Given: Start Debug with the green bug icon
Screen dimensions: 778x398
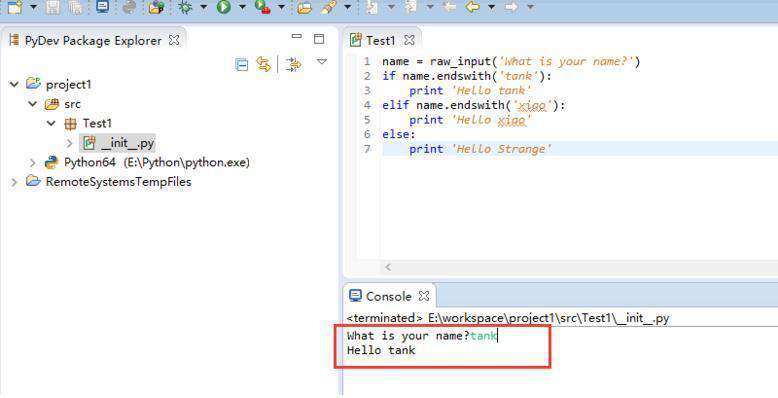Looking at the screenshot, I should click(185, 7).
